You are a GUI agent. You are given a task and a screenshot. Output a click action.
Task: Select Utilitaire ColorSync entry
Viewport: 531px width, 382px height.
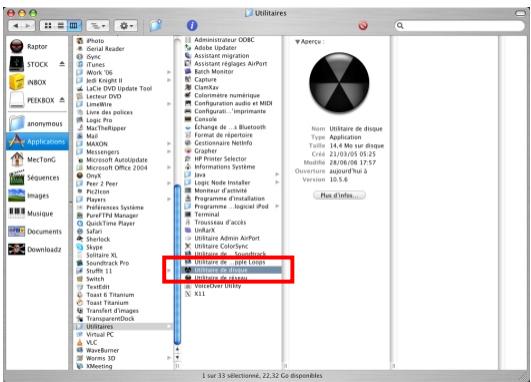[x=221, y=246]
